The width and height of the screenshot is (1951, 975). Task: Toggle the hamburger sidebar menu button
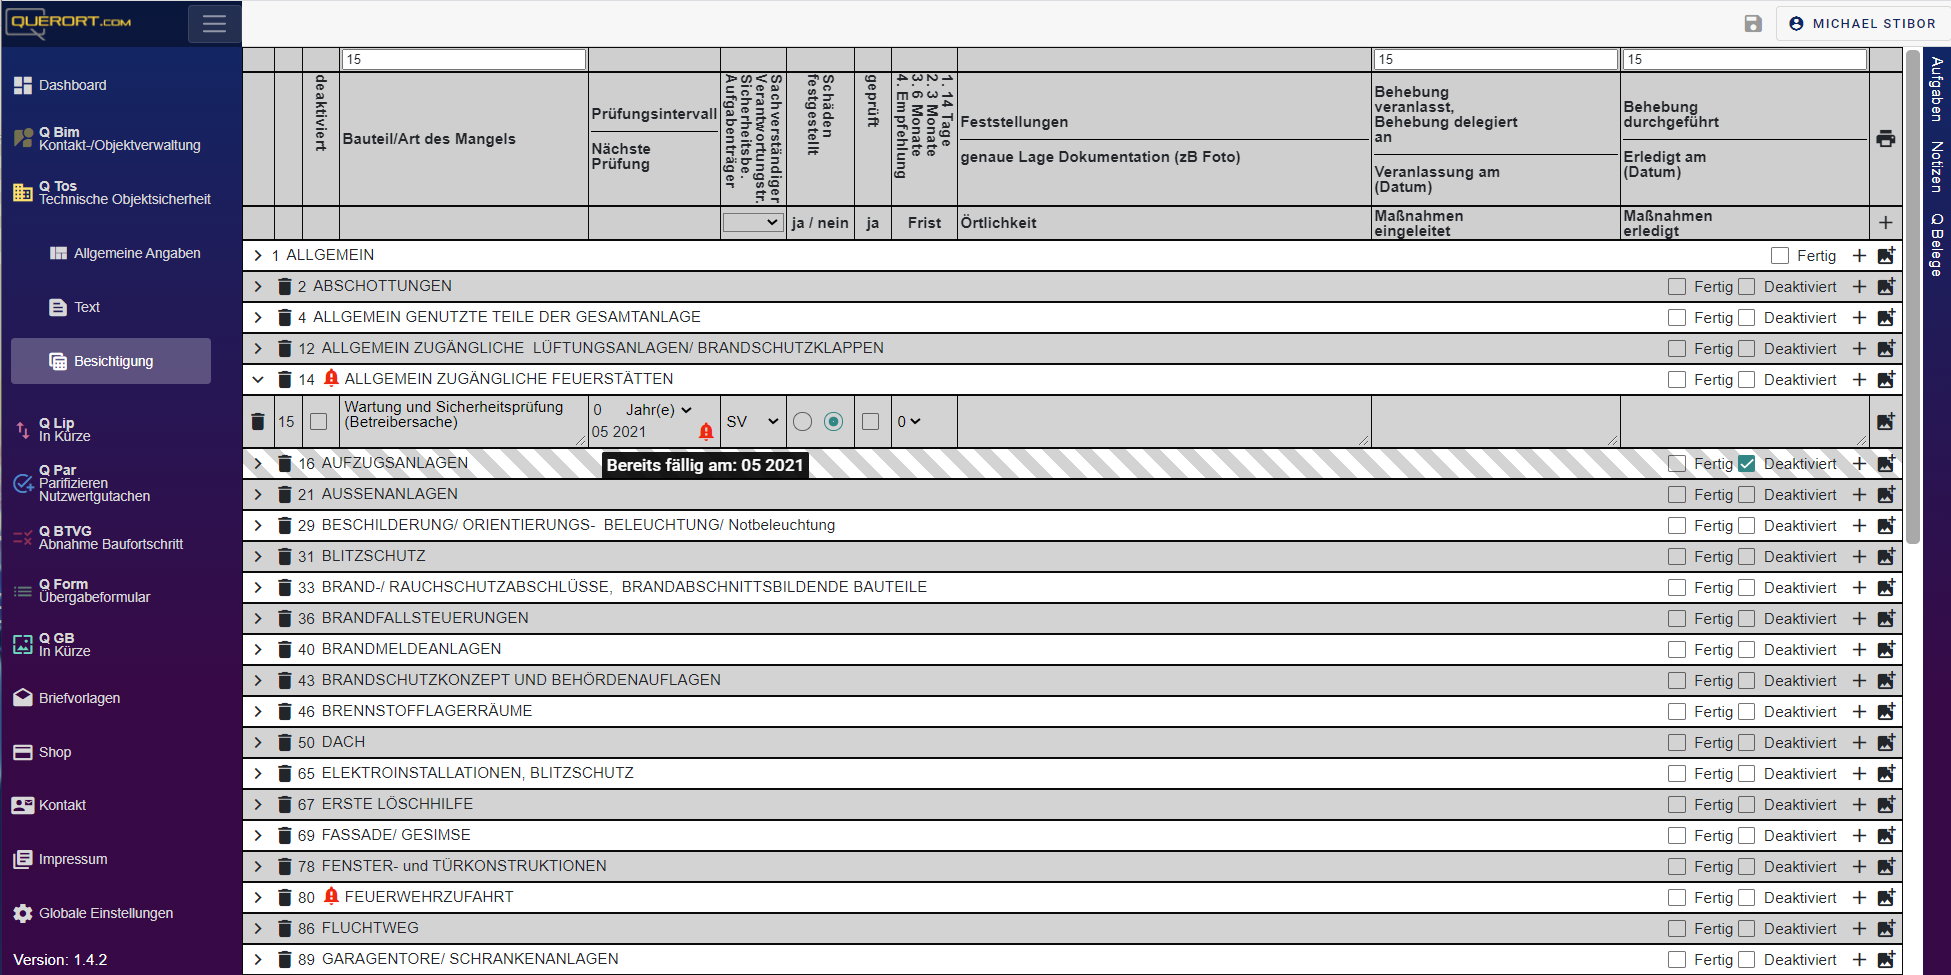[x=214, y=23]
